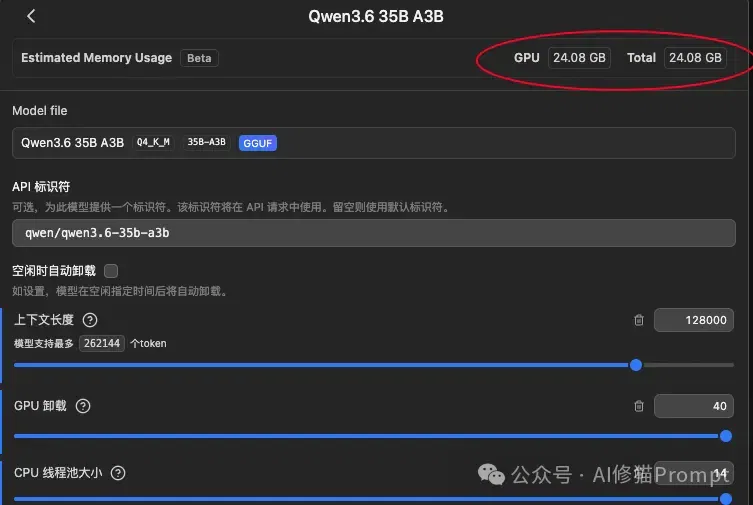Click the help icon beside GPU 卸载
This screenshot has height=505, width=753.
coord(83,406)
